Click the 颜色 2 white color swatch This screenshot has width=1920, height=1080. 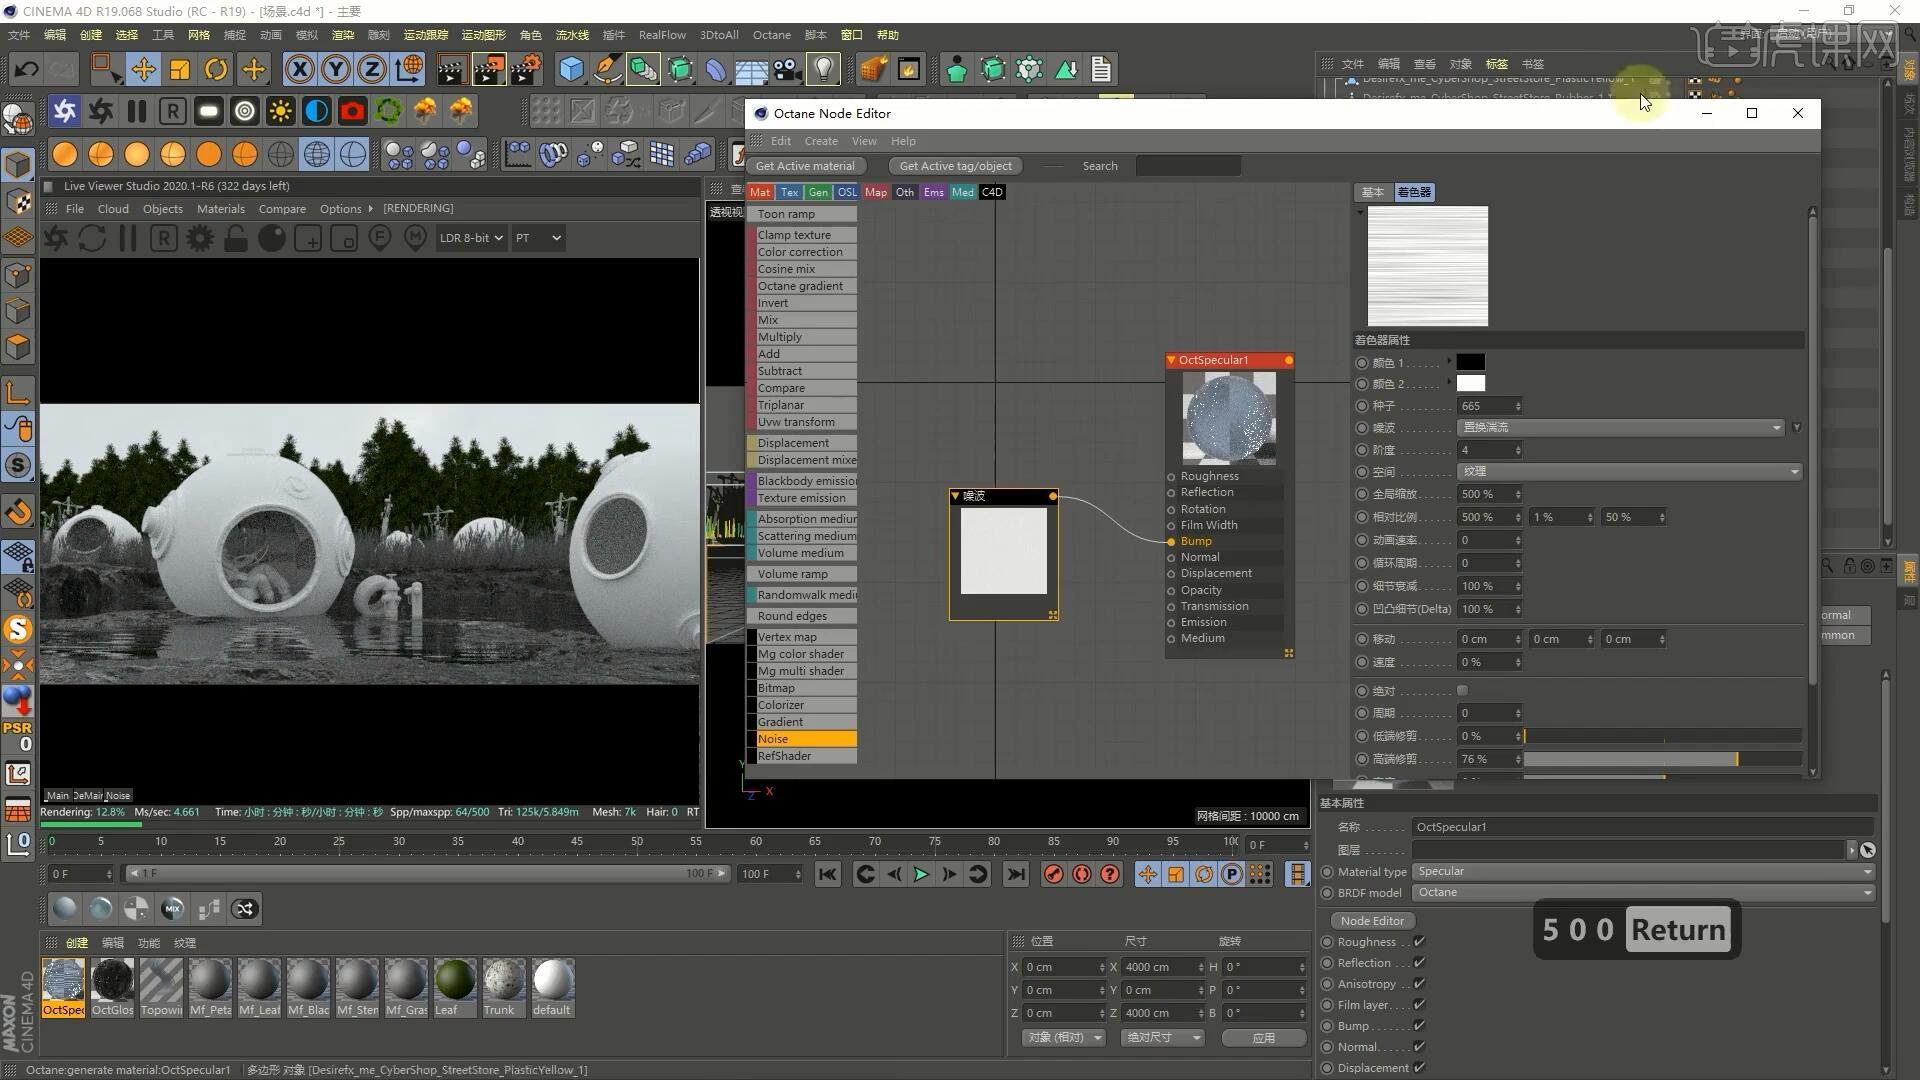(1470, 383)
